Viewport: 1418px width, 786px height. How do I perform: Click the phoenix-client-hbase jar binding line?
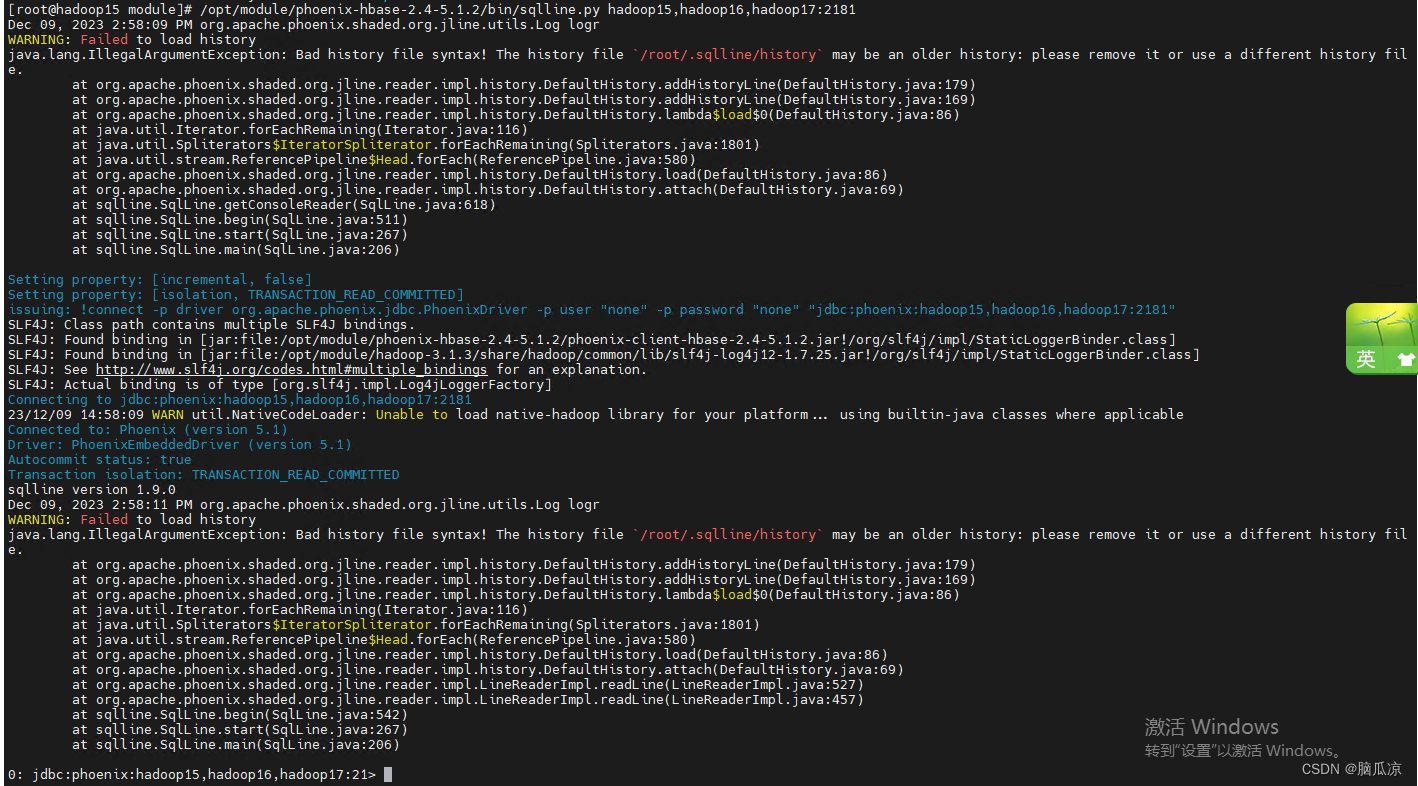(x=591, y=339)
